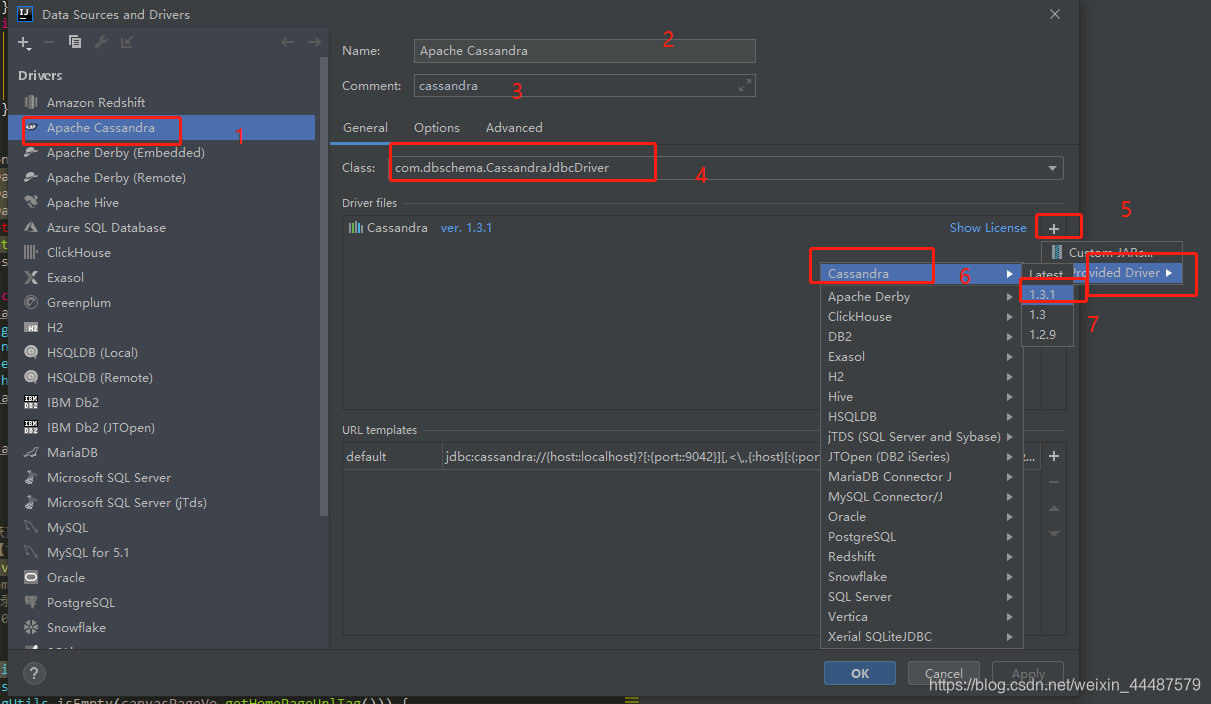The image size is (1211, 704).
Task: Close the Data Sources and Drivers dialog
Action: point(1055,14)
